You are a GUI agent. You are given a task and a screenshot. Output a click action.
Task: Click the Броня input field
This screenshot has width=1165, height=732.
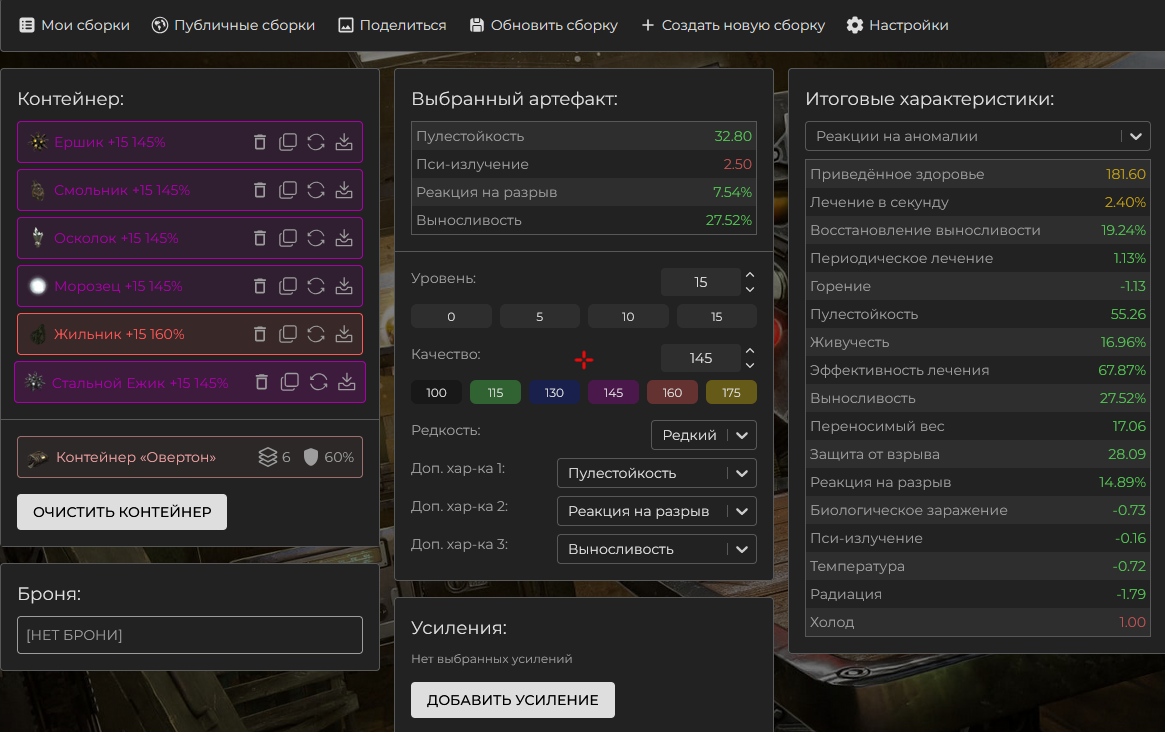point(190,635)
